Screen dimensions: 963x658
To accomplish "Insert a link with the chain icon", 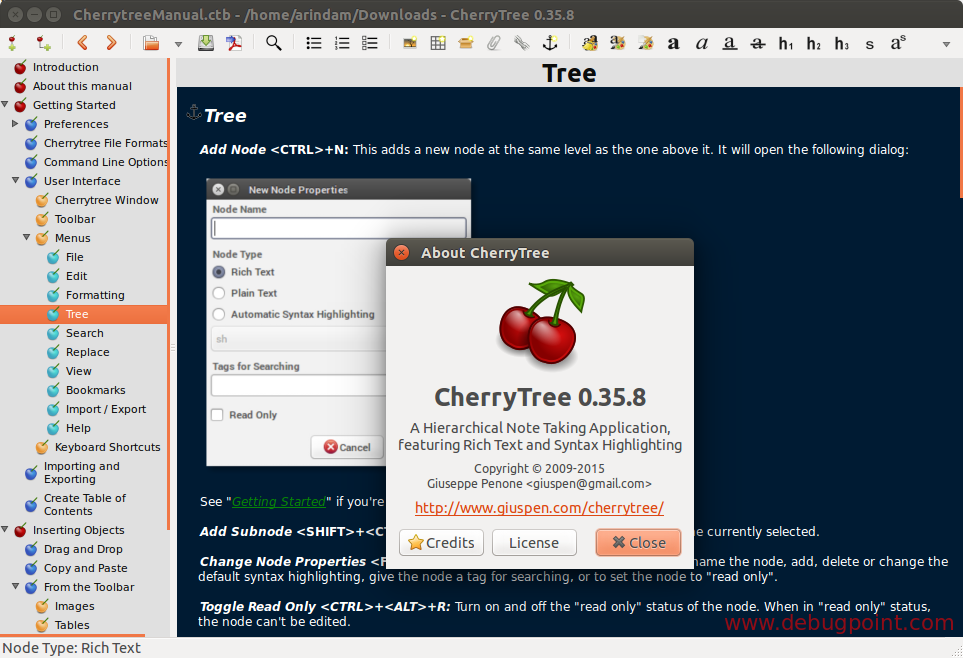I will coord(522,43).
